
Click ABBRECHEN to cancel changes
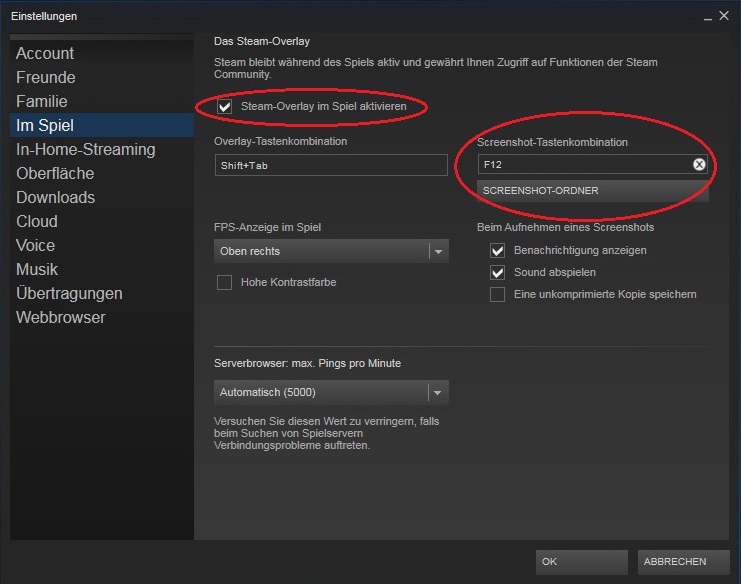(x=683, y=562)
